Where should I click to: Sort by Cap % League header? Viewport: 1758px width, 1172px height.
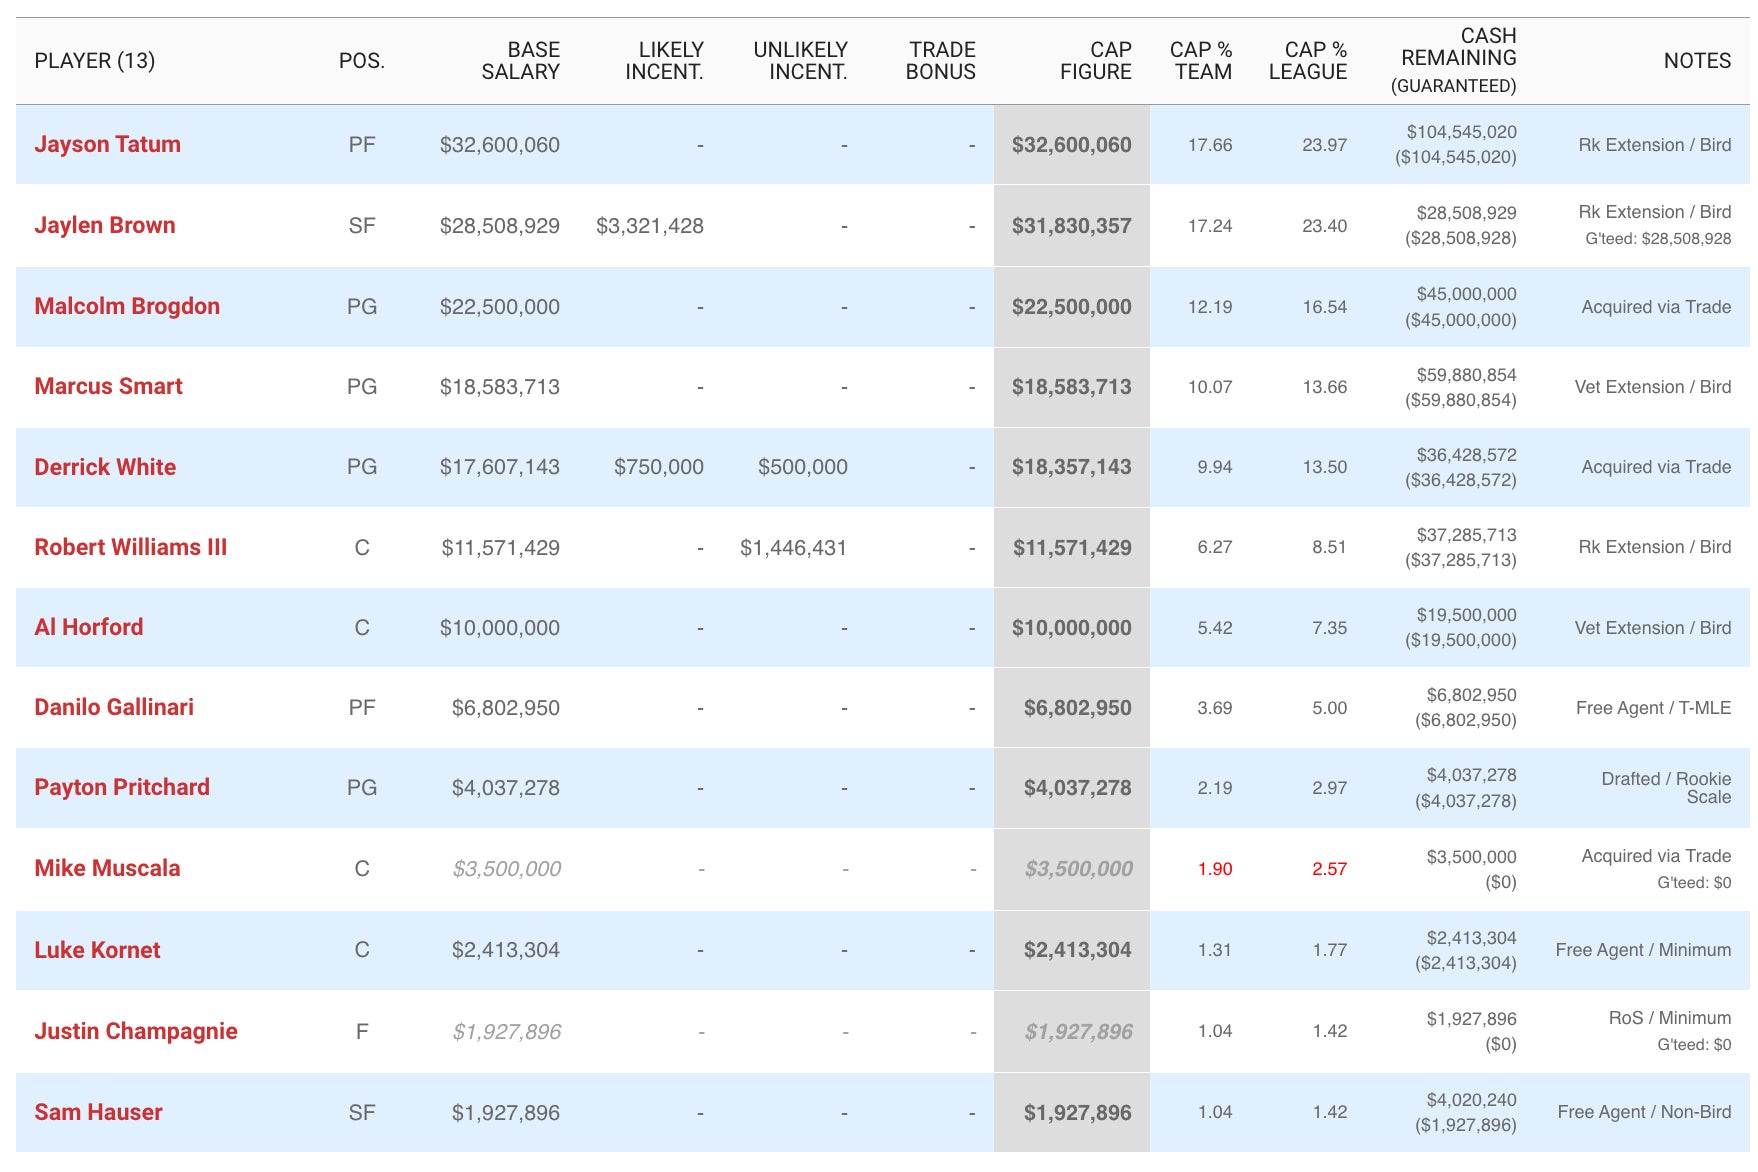pos(1308,61)
